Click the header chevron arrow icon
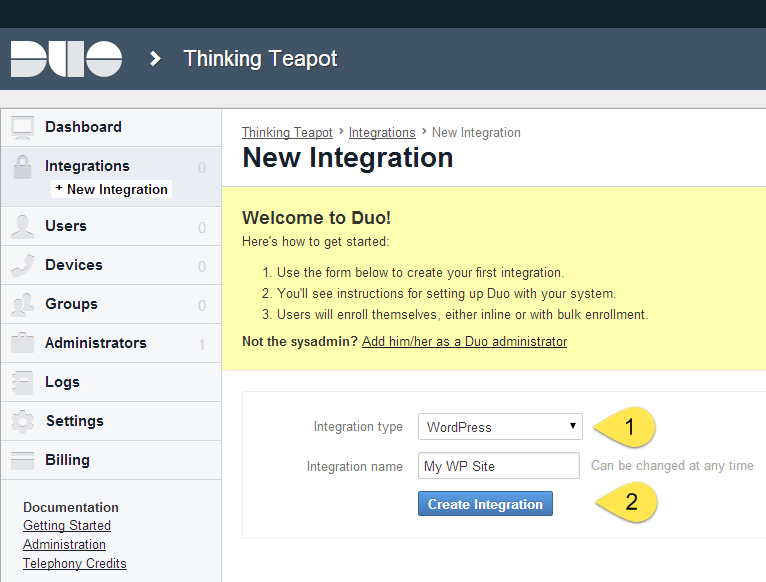The image size is (766, 582). point(155,59)
